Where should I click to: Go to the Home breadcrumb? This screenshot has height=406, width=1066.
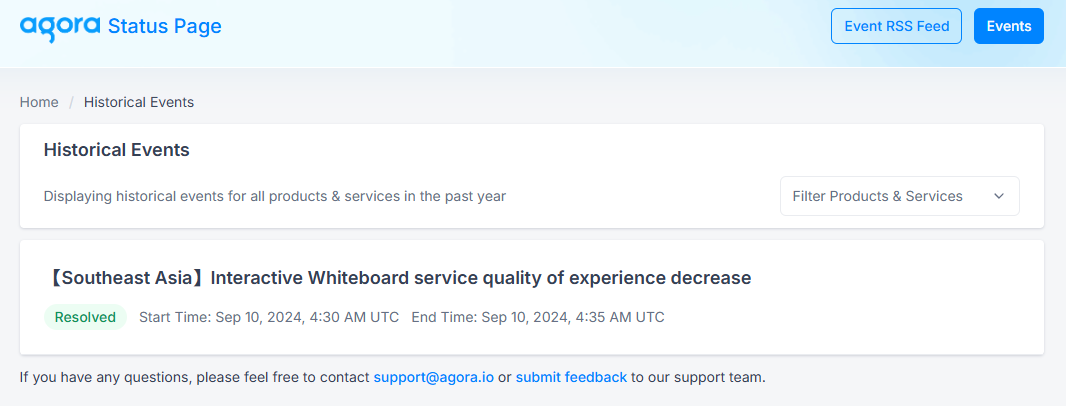pyautogui.click(x=39, y=102)
